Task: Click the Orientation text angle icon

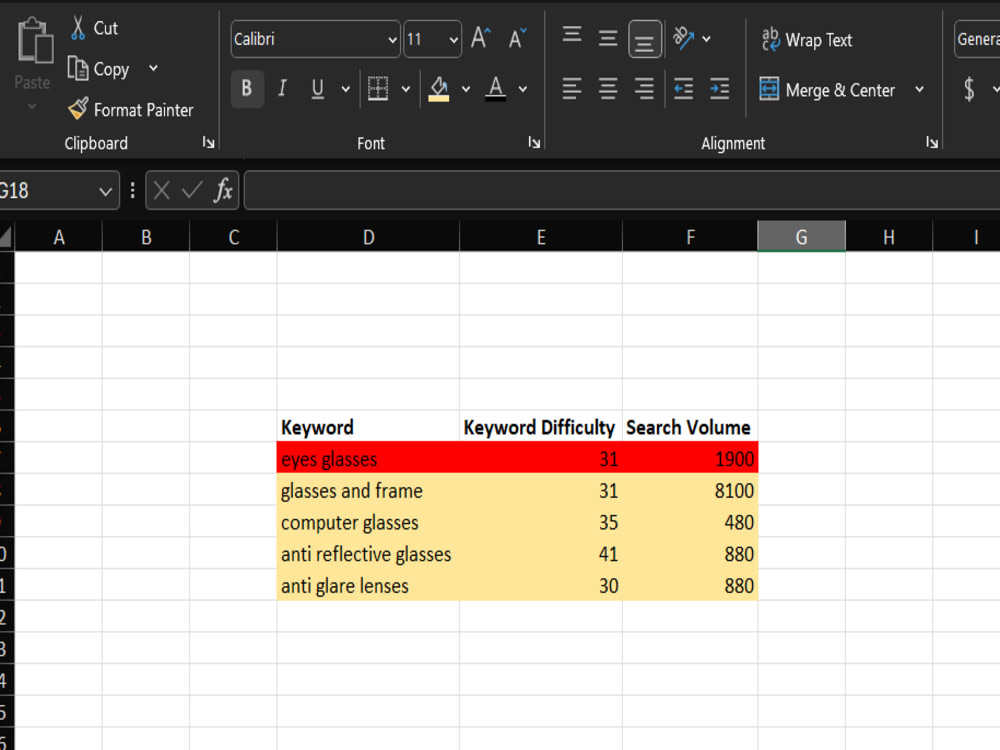Action: point(683,38)
